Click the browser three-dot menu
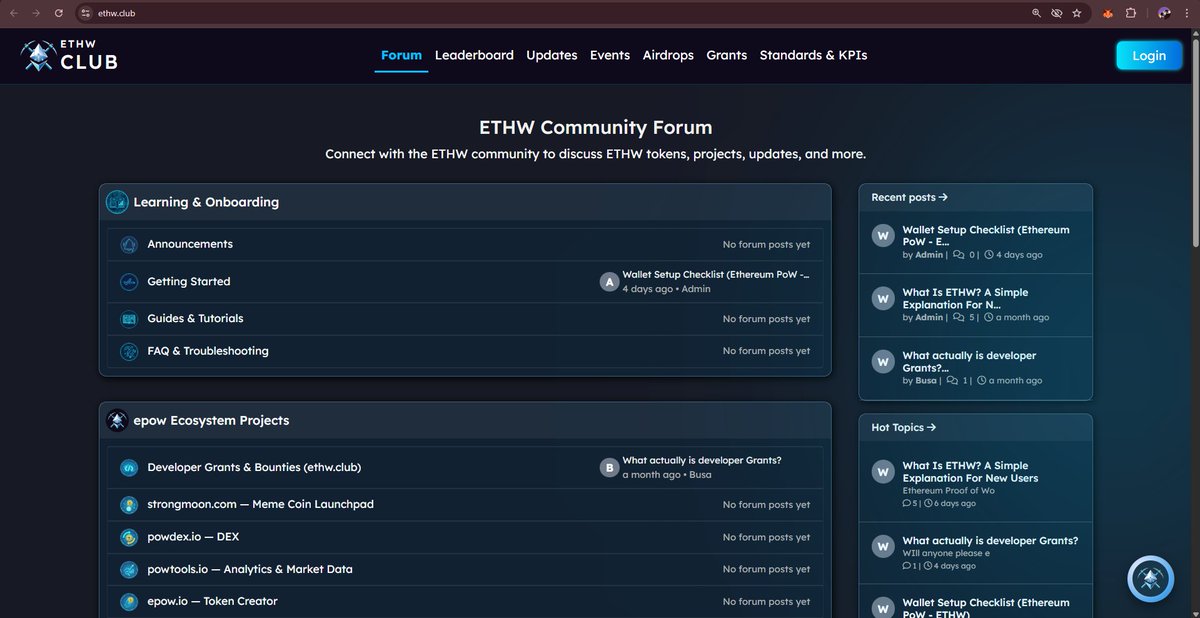The image size is (1200, 618). pyautogui.click(x=1189, y=12)
